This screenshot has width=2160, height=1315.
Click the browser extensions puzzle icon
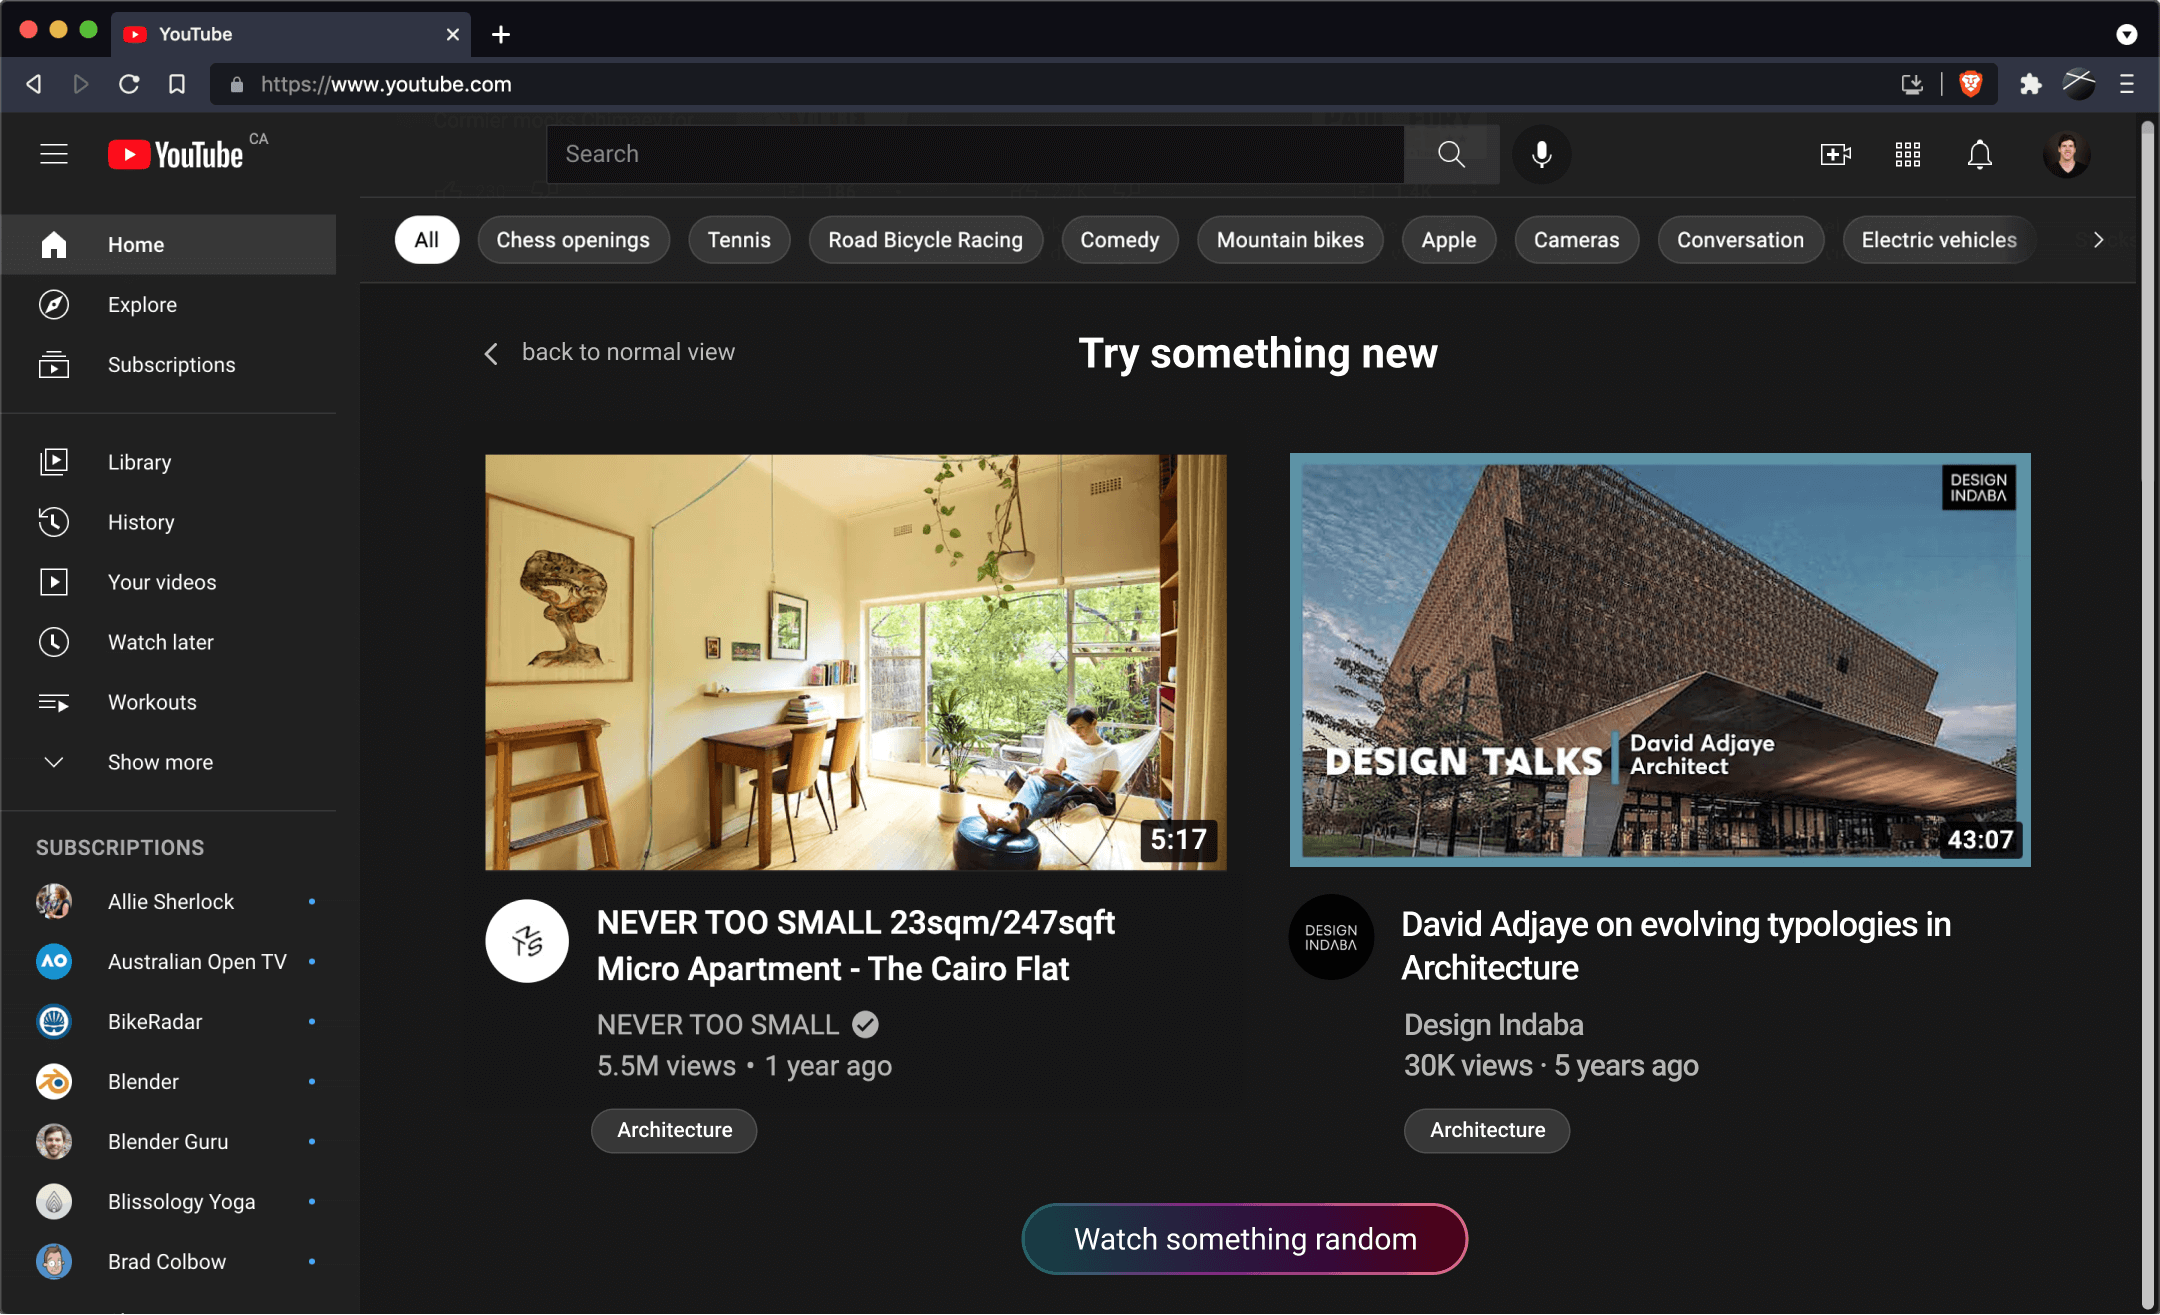click(2030, 84)
